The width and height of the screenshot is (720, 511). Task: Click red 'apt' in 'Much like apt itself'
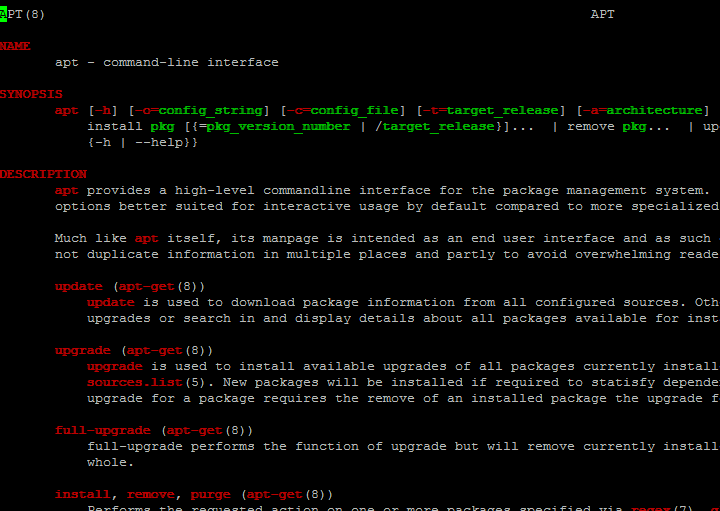(146, 239)
